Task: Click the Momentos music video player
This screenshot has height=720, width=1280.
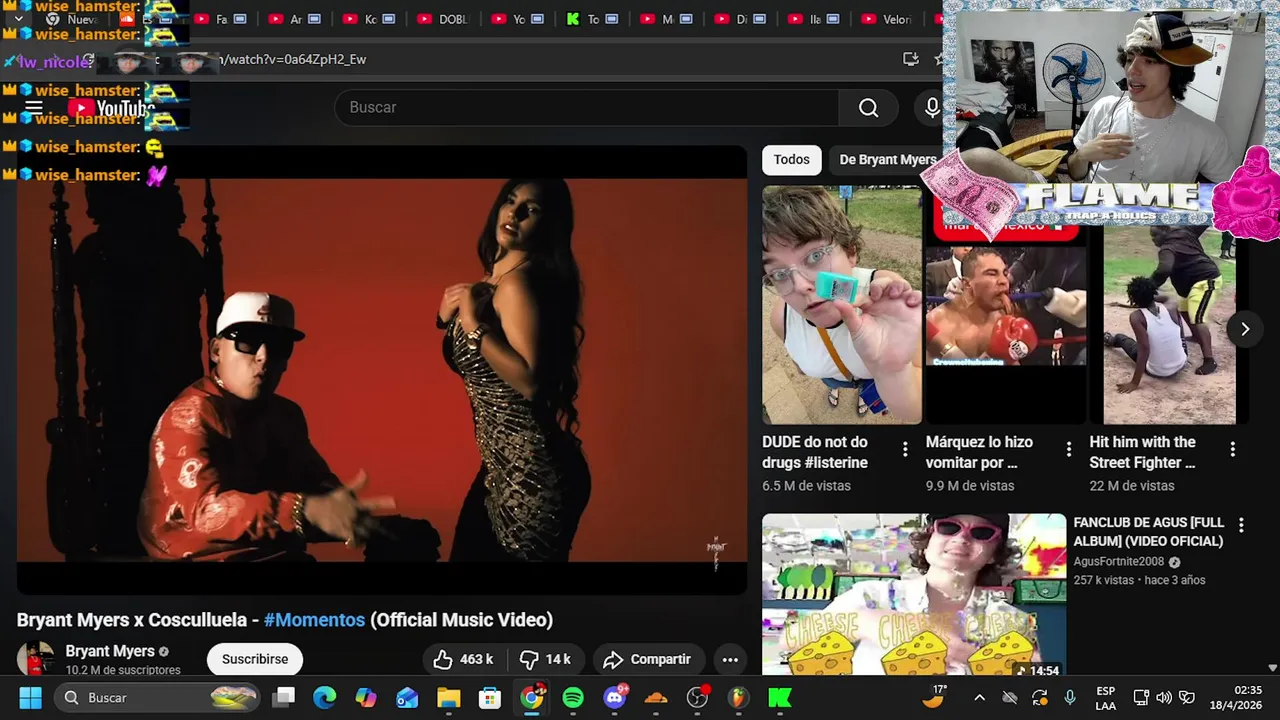Action: [382, 370]
